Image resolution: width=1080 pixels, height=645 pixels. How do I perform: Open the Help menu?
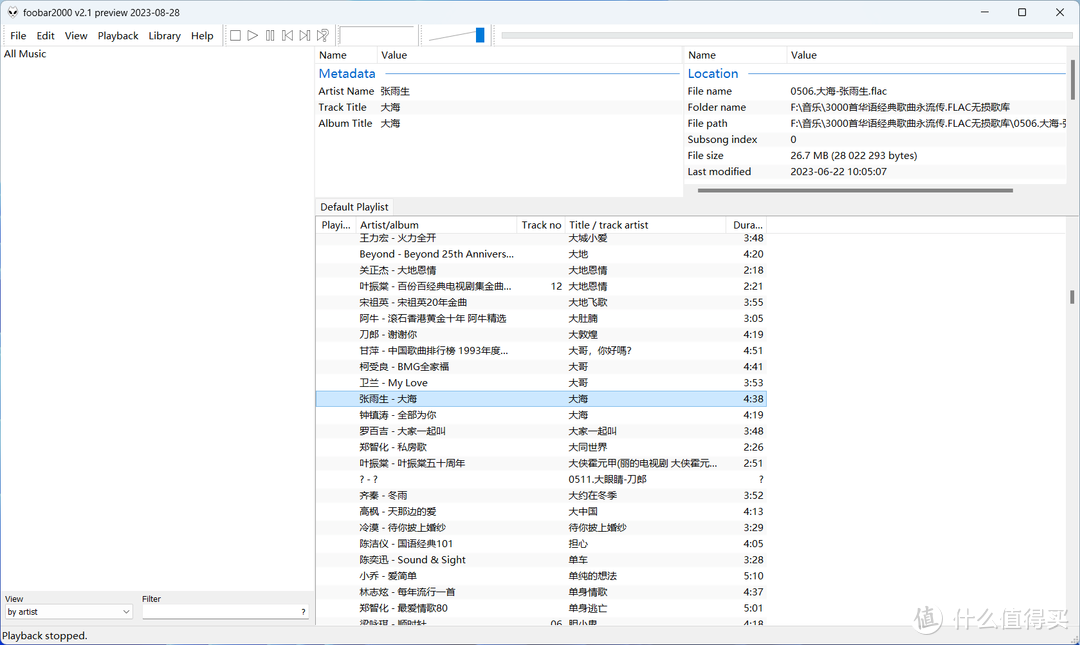[x=202, y=36]
